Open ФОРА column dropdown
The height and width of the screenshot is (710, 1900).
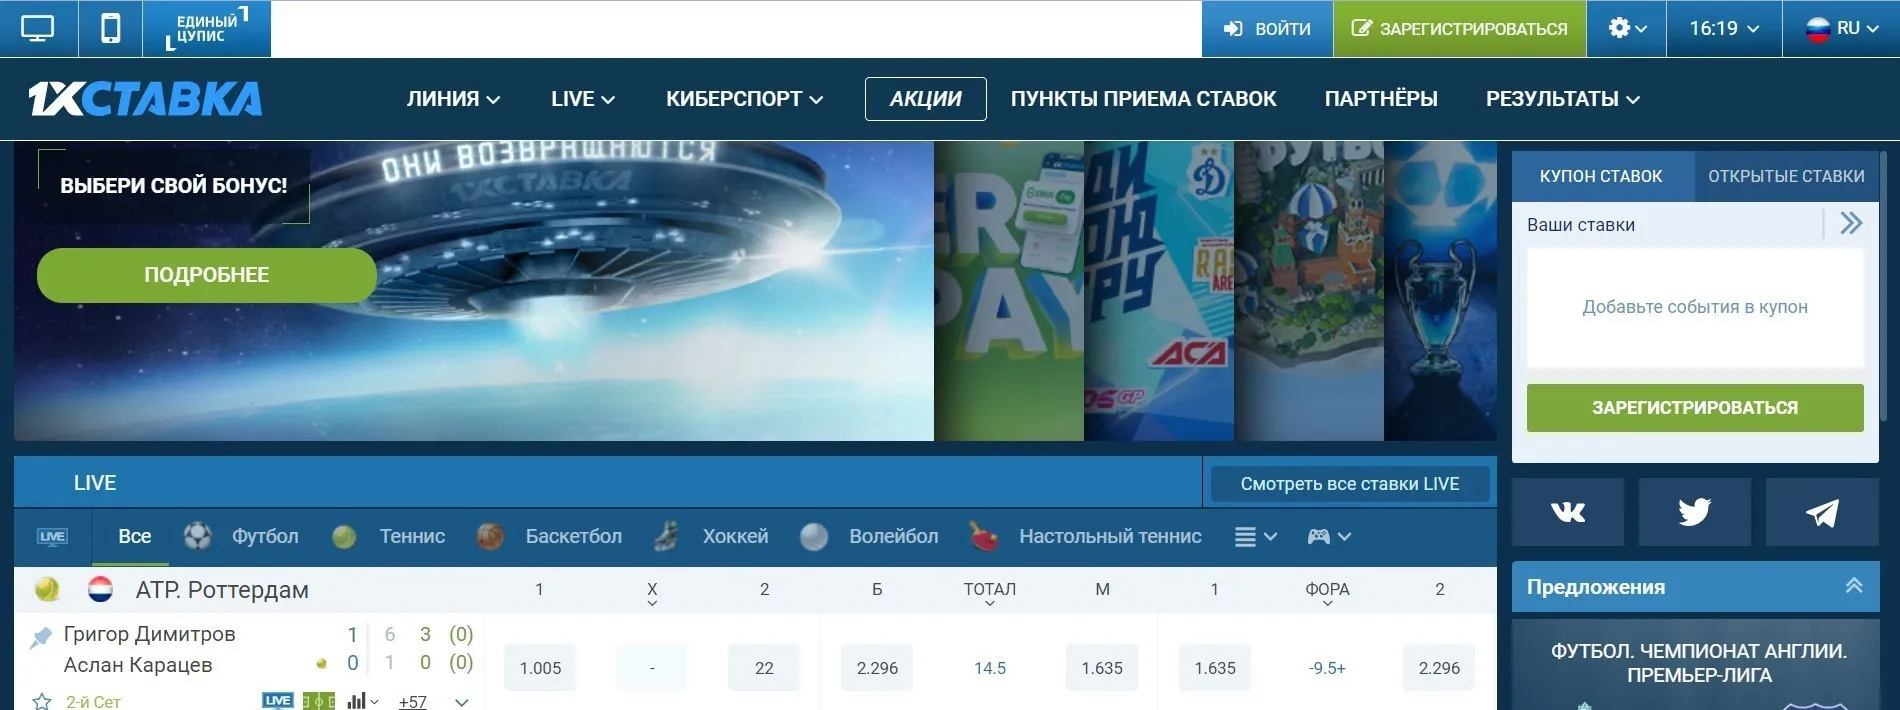click(1327, 593)
